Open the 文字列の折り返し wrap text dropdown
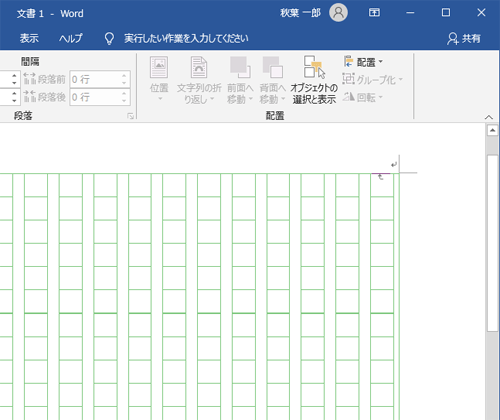 click(199, 79)
